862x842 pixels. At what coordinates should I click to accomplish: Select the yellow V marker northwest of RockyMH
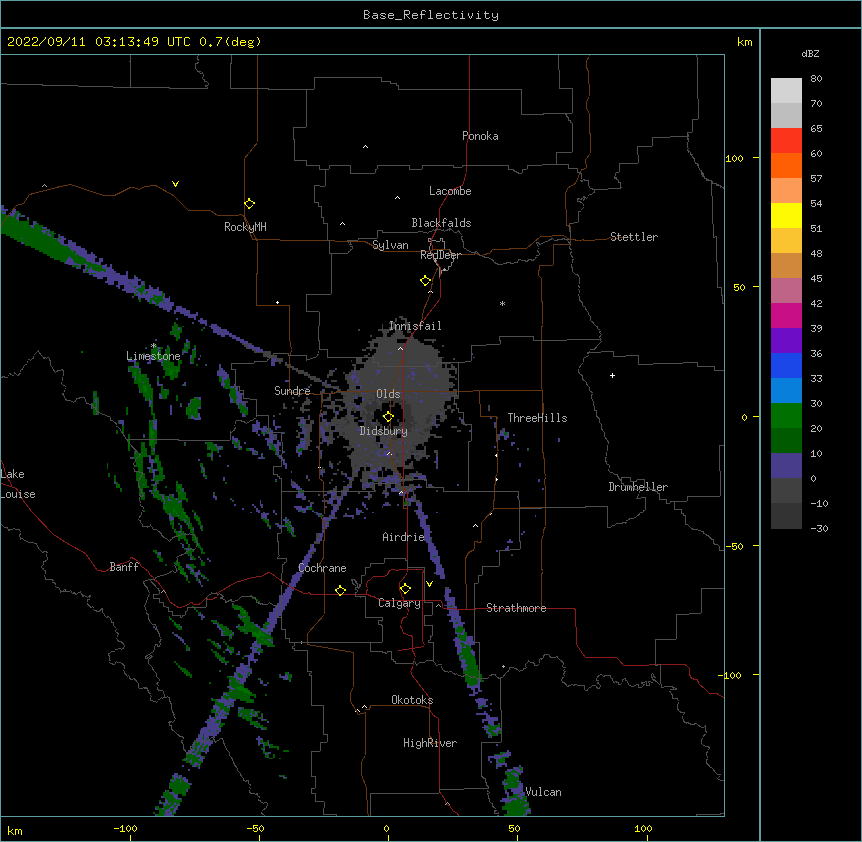pos(175,184)
